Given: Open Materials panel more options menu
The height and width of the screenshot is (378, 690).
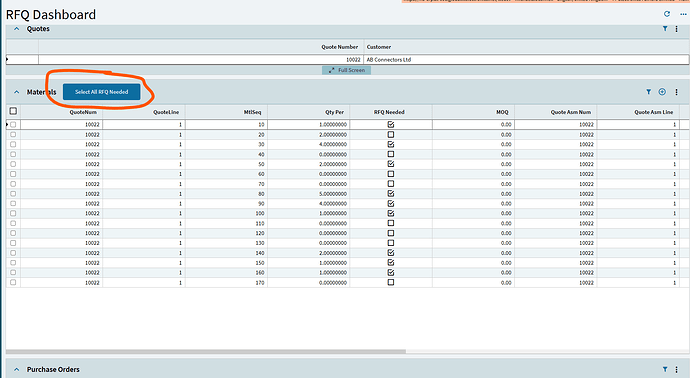Looking at the screenshot, I should pyautogui.click(x=676, y=92).
